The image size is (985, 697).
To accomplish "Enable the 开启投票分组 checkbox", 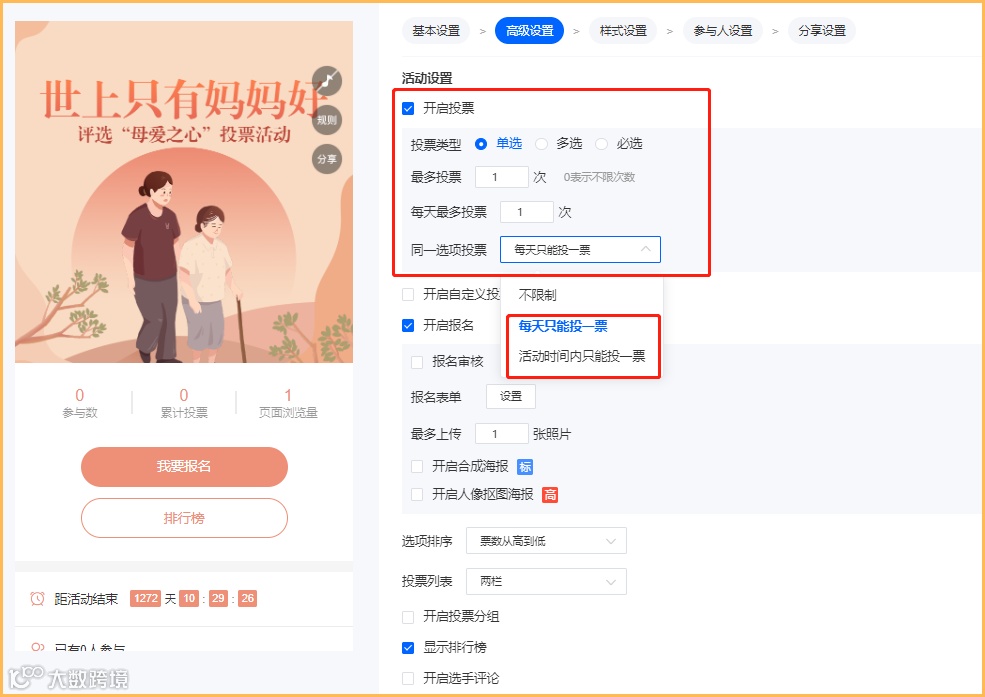I will click(408, 617).
